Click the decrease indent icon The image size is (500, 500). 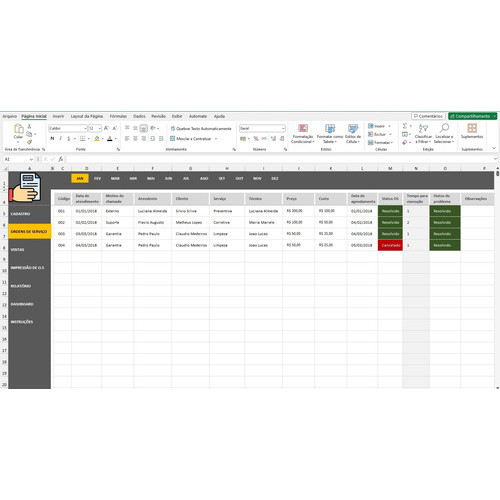click(152, 139)
